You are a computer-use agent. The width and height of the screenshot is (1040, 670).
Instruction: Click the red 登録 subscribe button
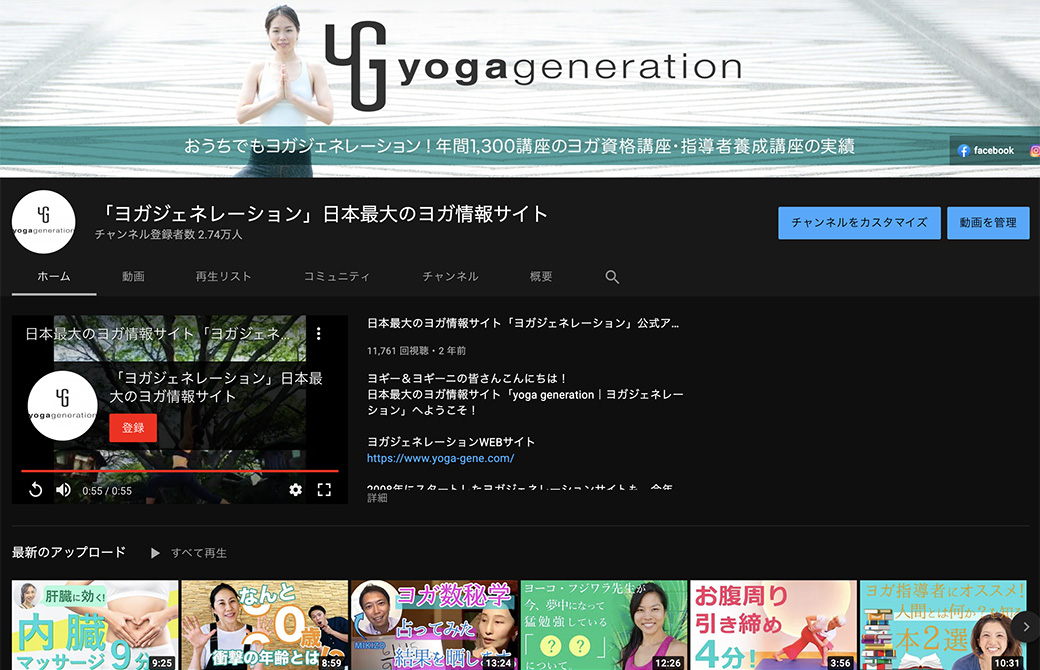tap(133, 428)
